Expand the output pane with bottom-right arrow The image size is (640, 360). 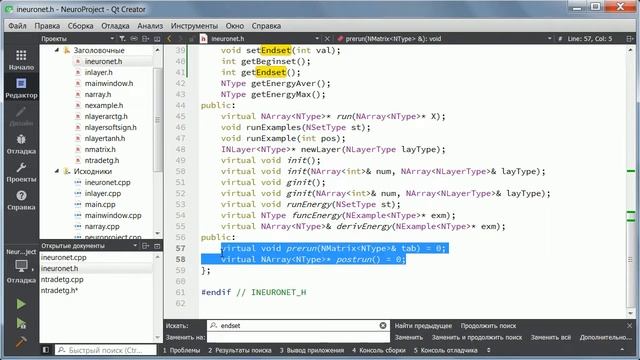tap(622, 350)
